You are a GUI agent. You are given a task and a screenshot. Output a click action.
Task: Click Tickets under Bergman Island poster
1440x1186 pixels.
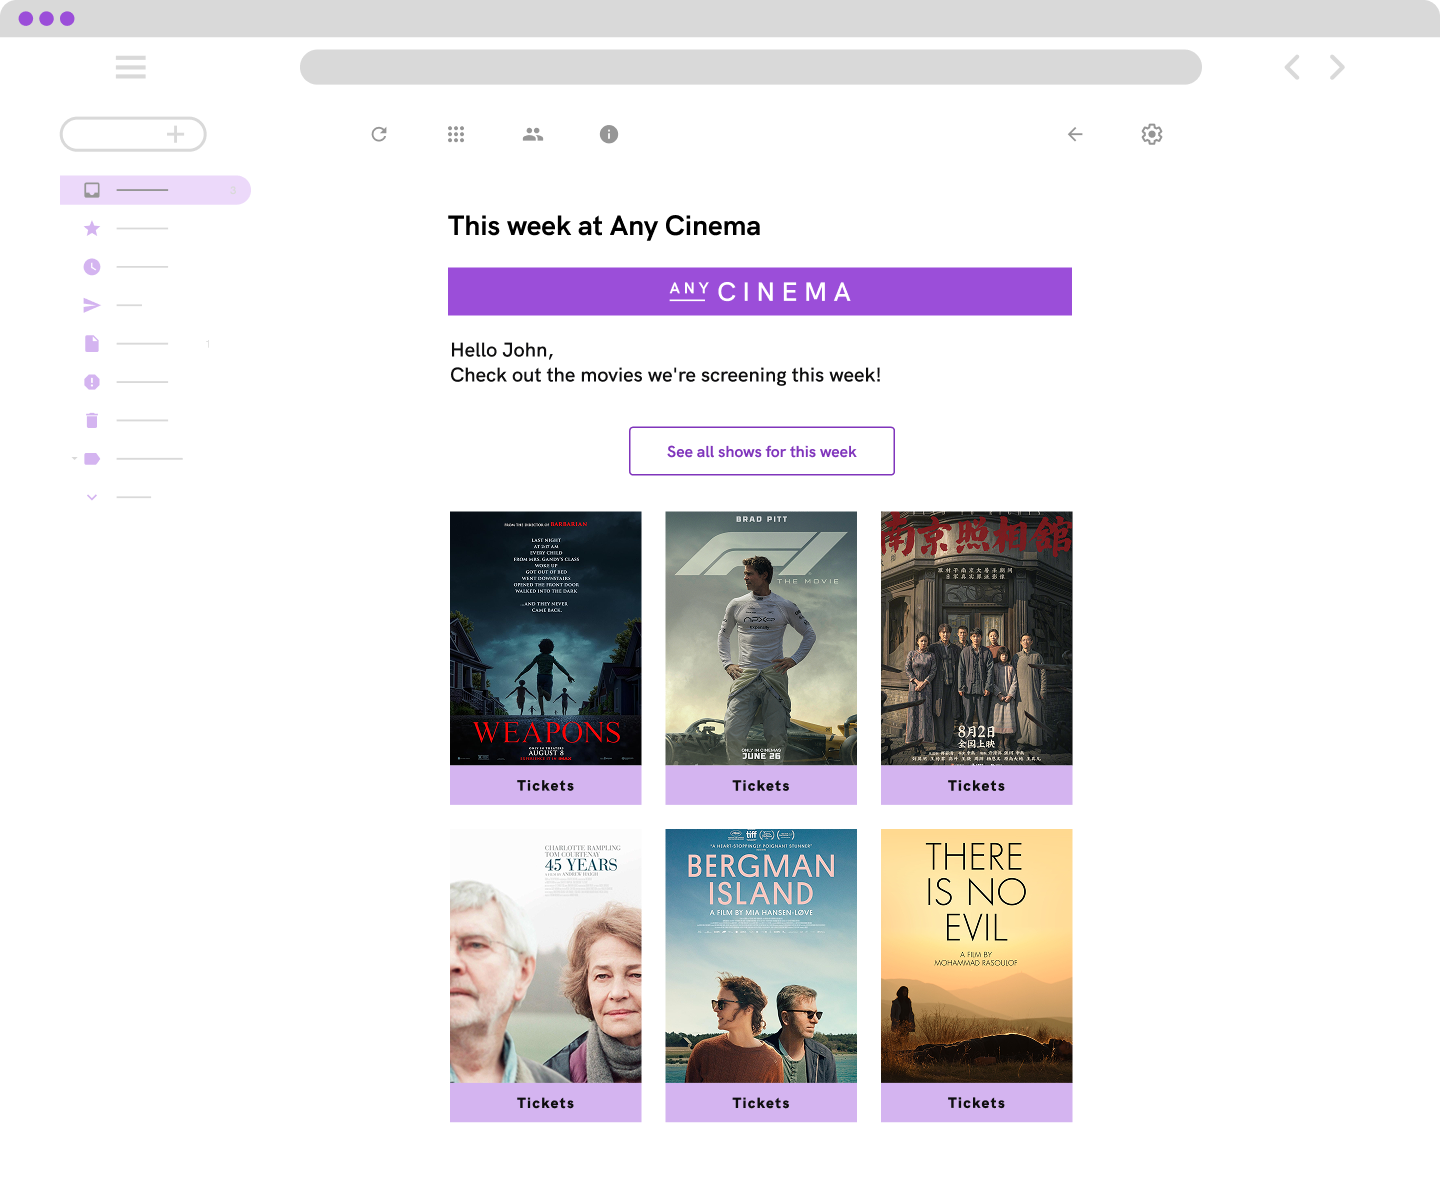point(761,1103)
